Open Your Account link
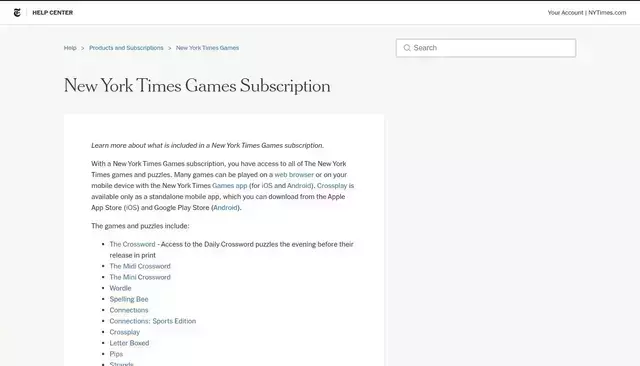 [x=565, y=13]
